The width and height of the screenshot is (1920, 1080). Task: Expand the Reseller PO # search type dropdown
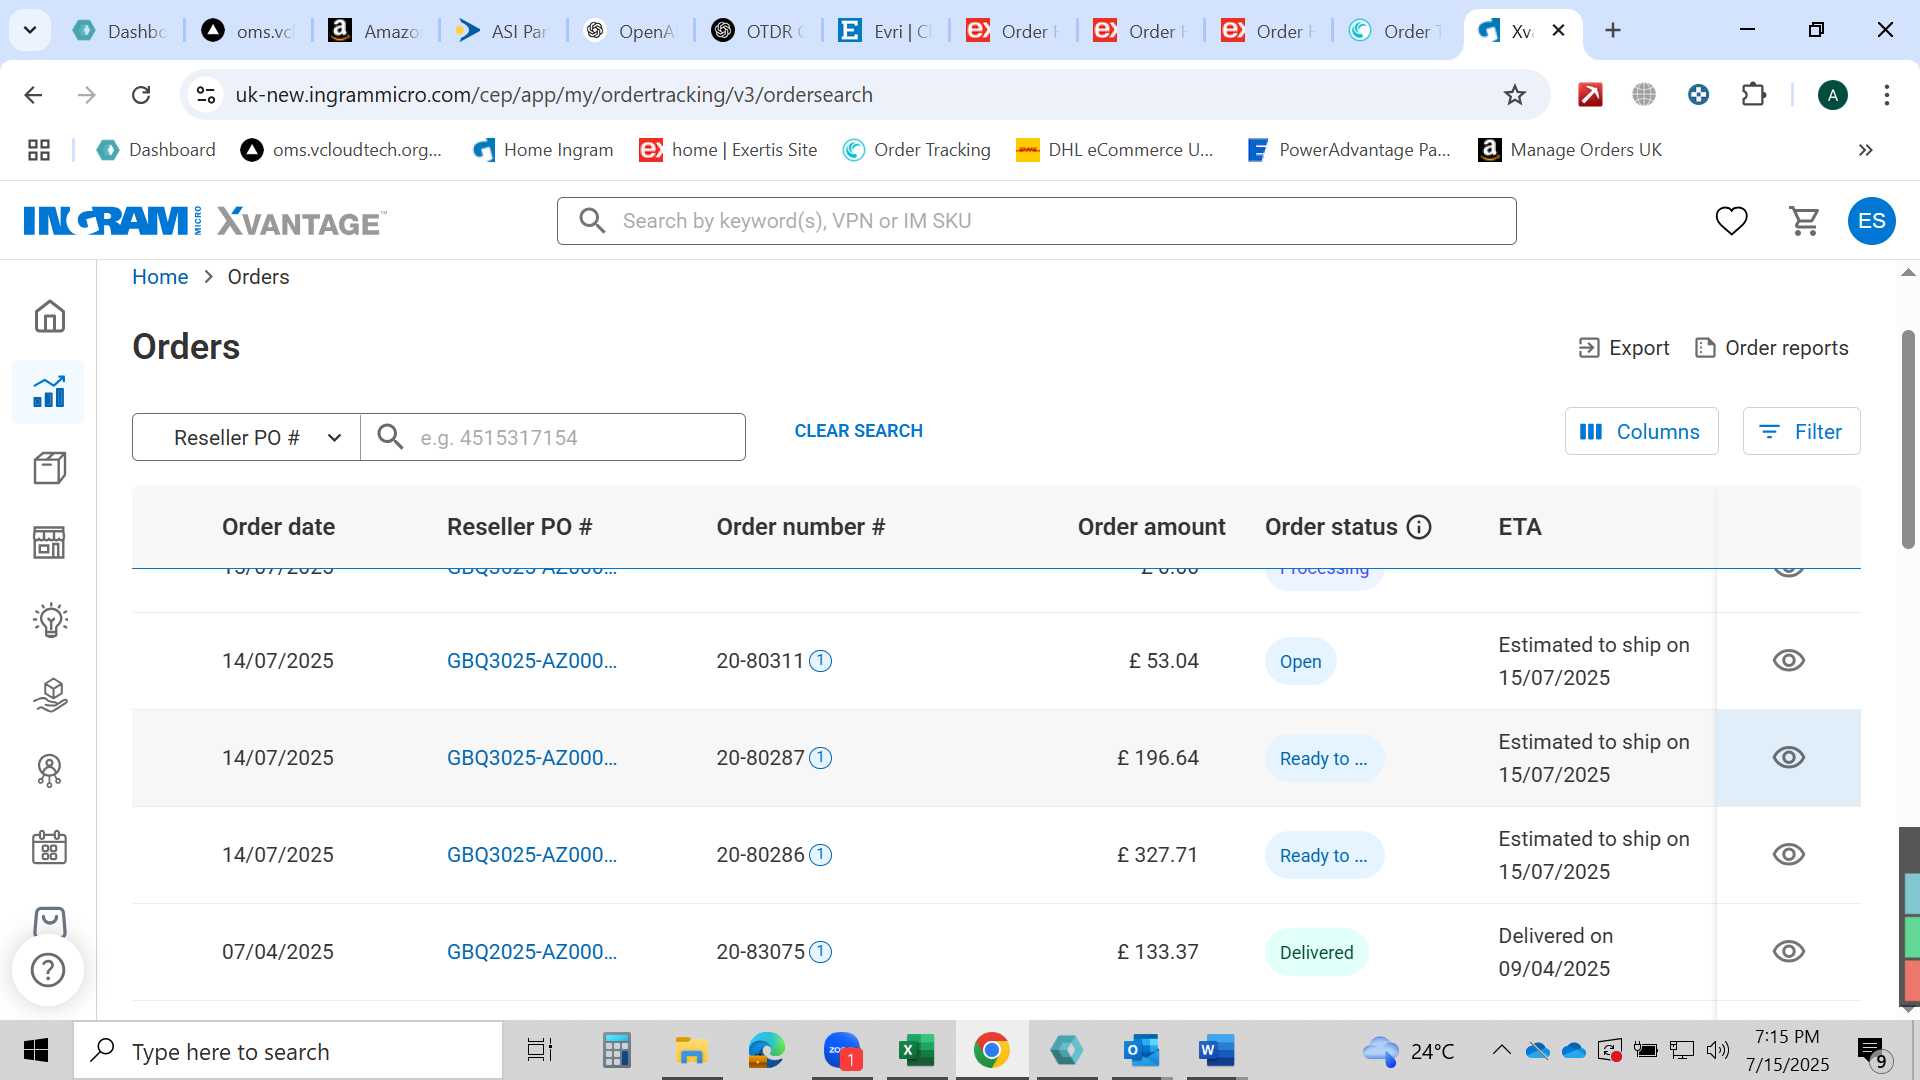coord(246,437)
